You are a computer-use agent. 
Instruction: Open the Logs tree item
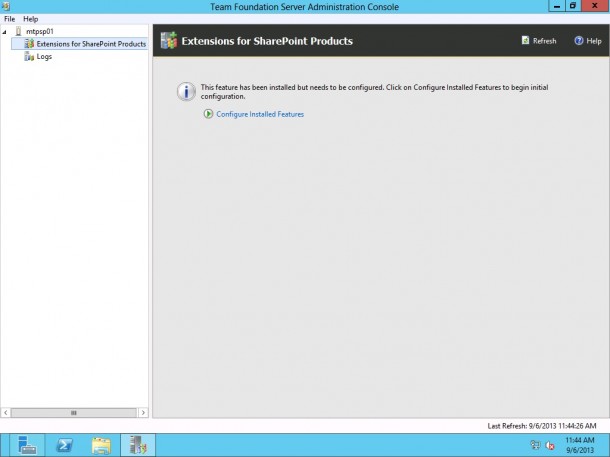click(x=44, y=57)
